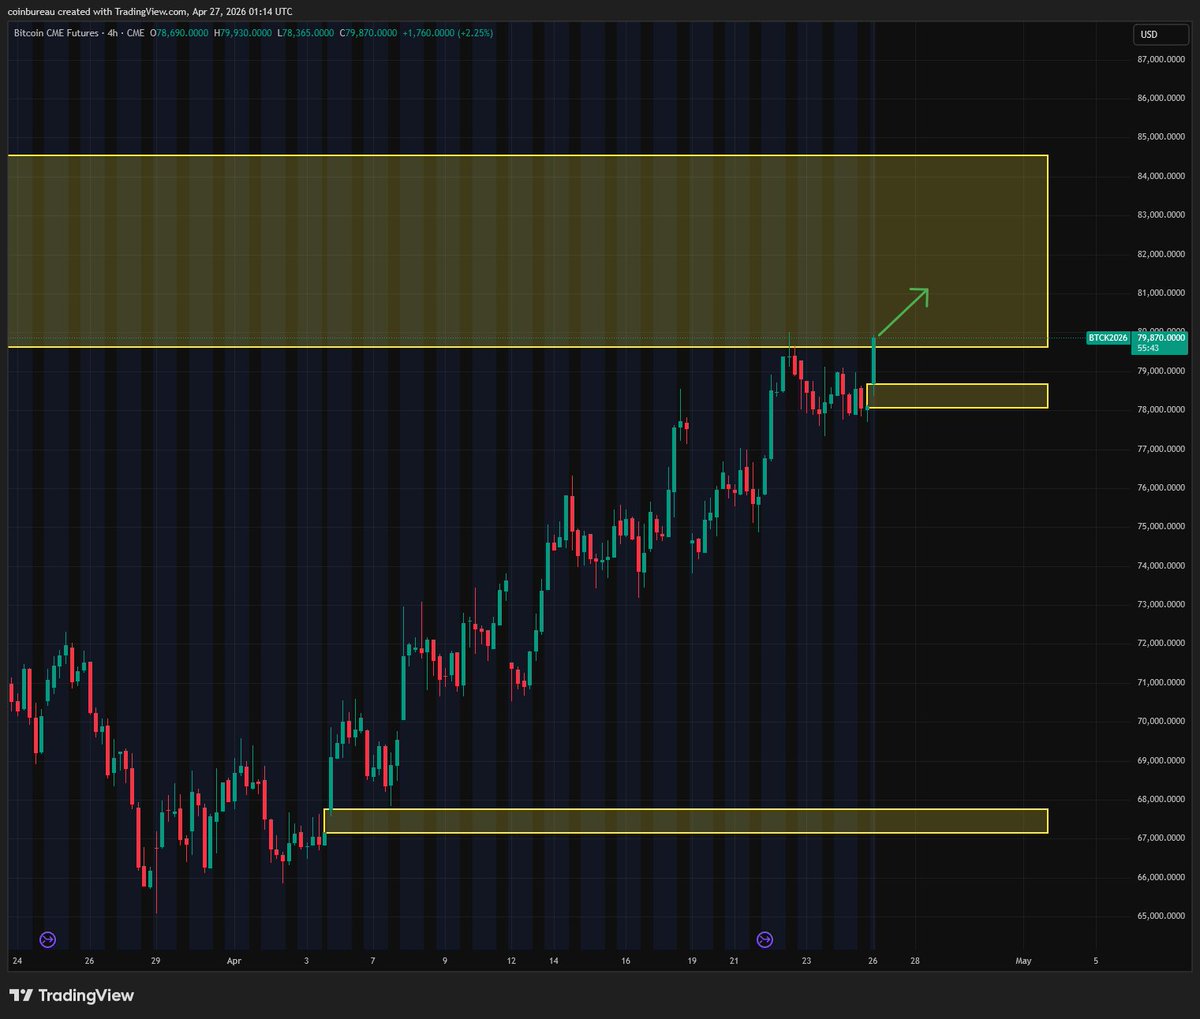The image size is (1200, 1019).
Task: Click the 77,000.0000 price axis label
Action: 1161,449
